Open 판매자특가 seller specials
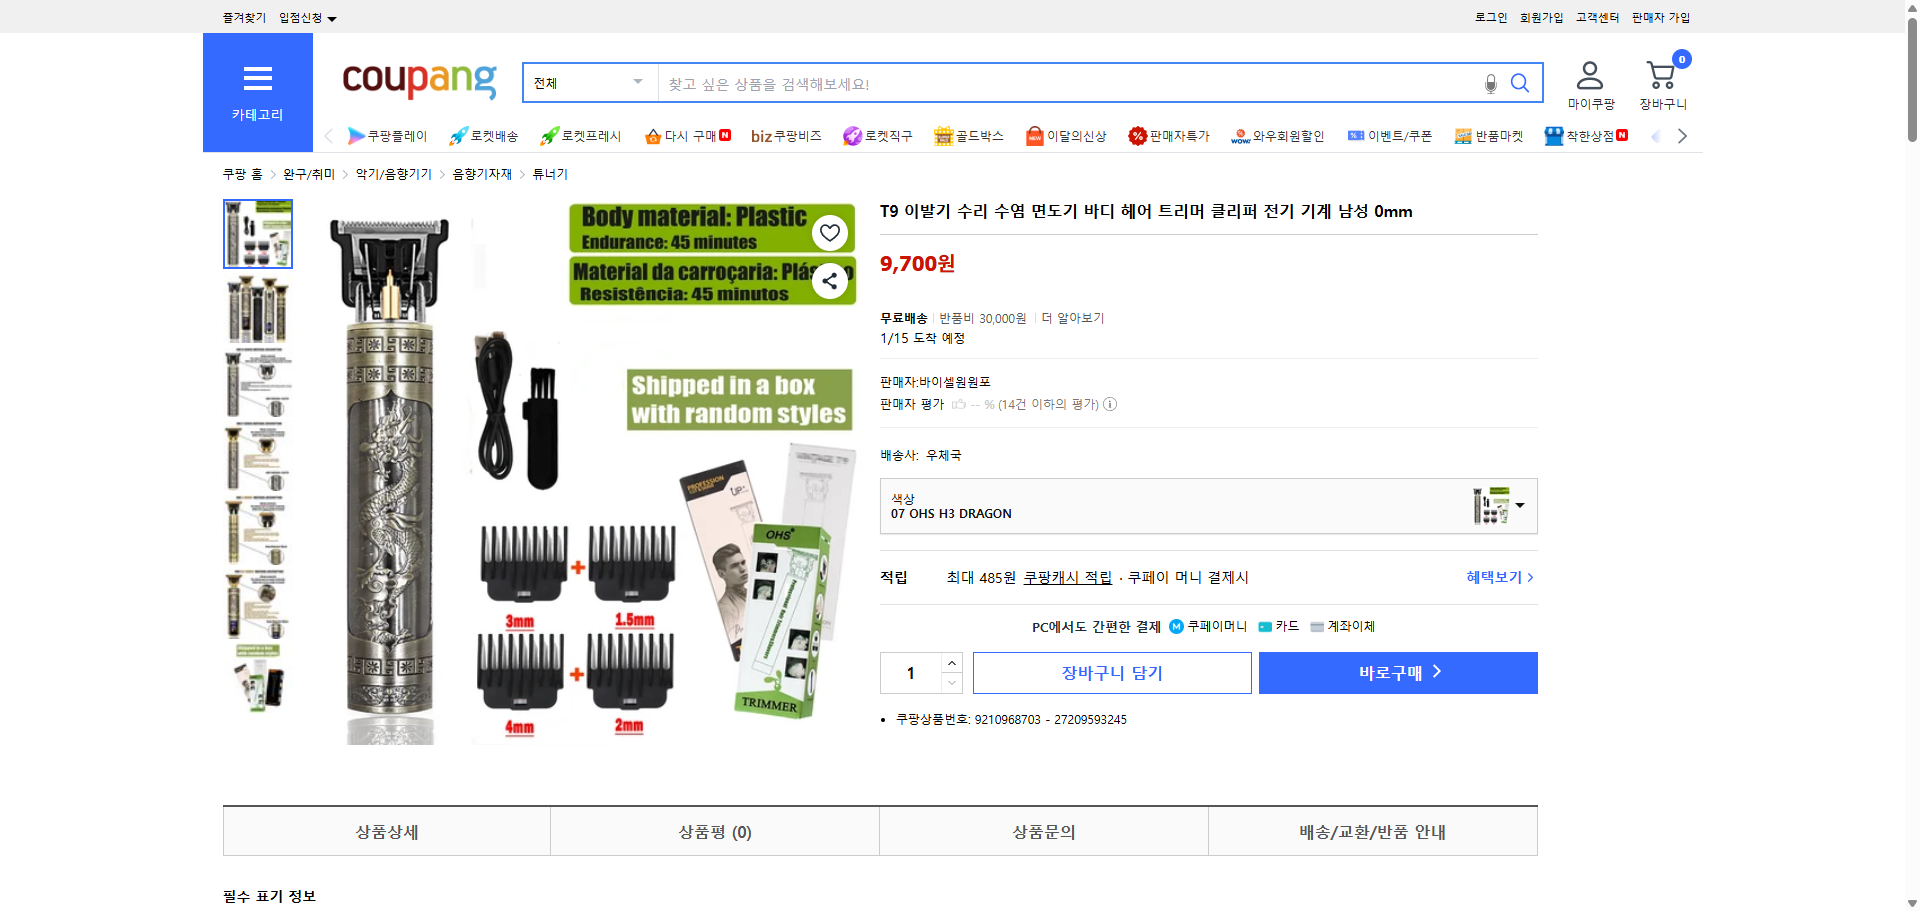The height and width of the screenshot is (911, 1920). 1169,136
